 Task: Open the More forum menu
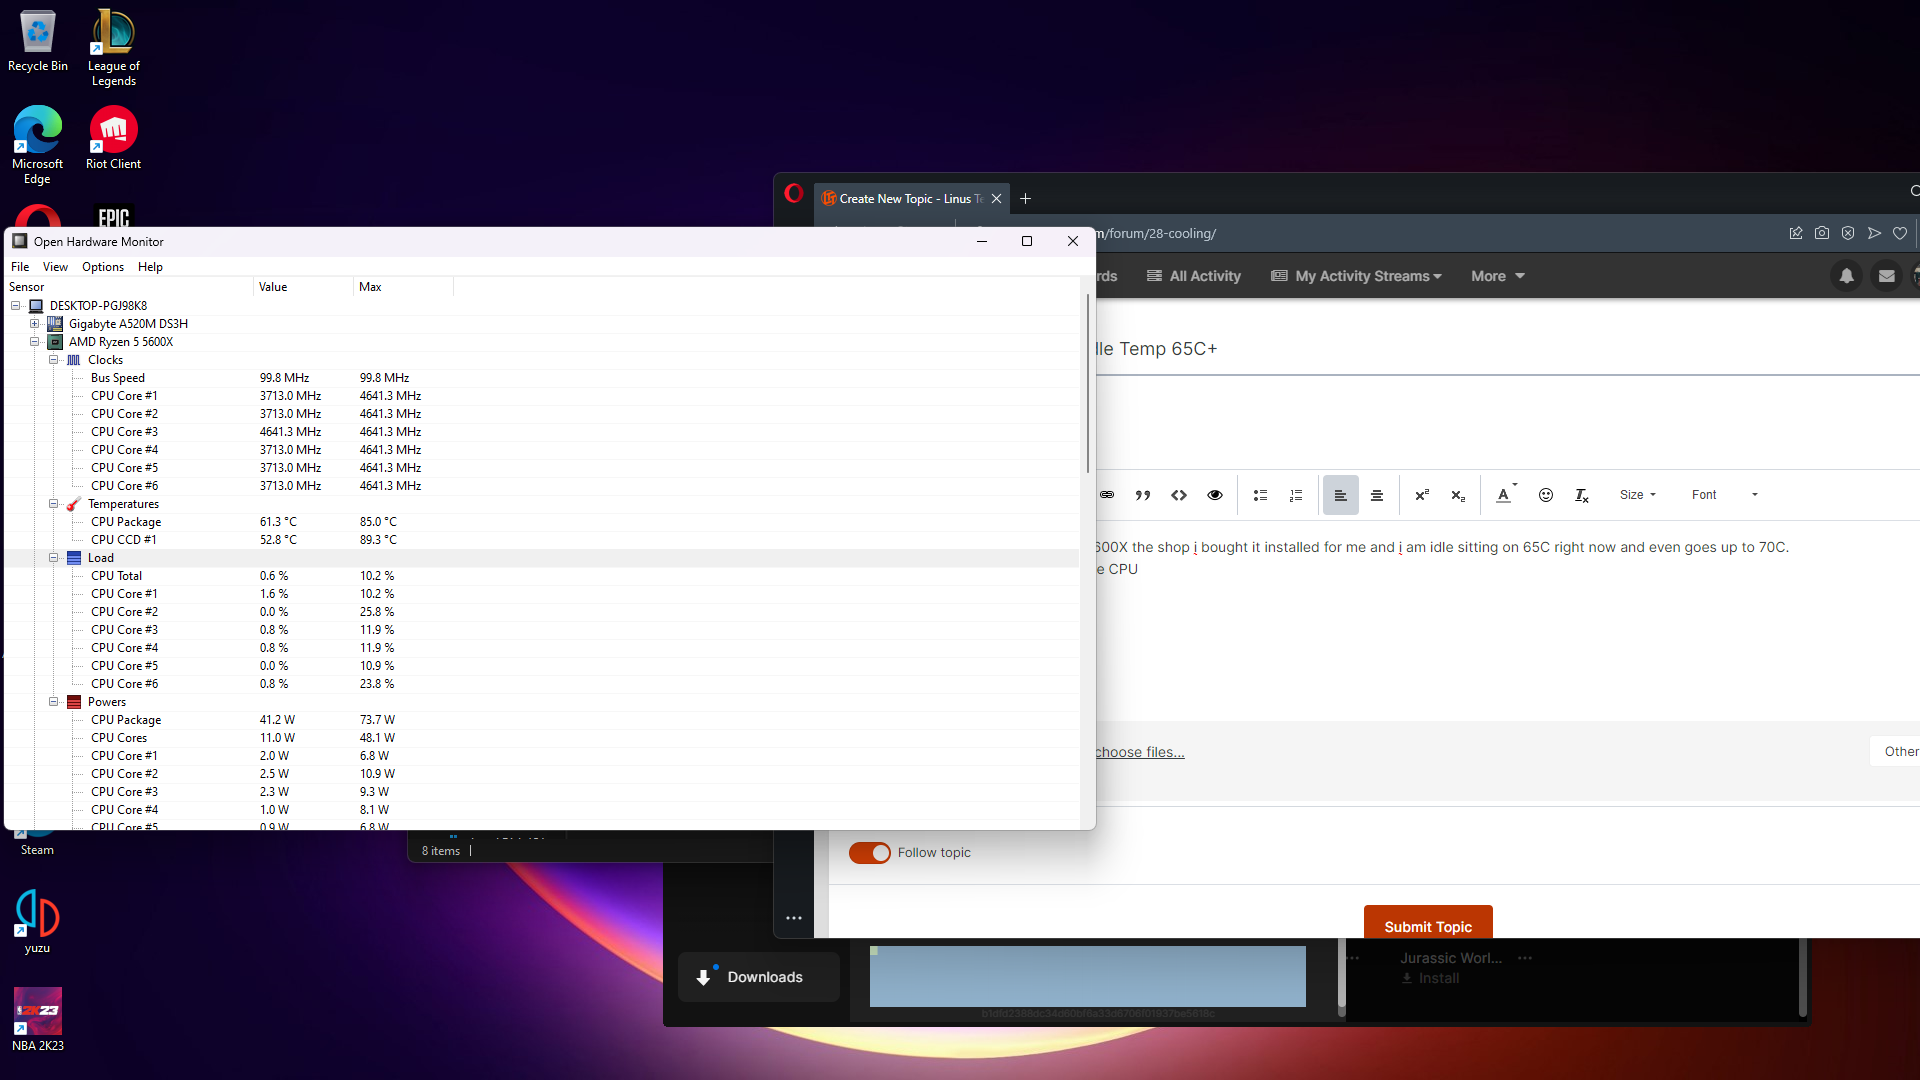point(1497,276)
